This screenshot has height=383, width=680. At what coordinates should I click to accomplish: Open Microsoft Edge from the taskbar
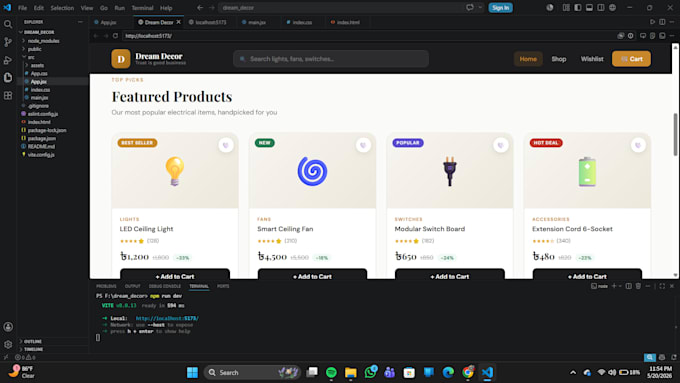coord(448,373)
